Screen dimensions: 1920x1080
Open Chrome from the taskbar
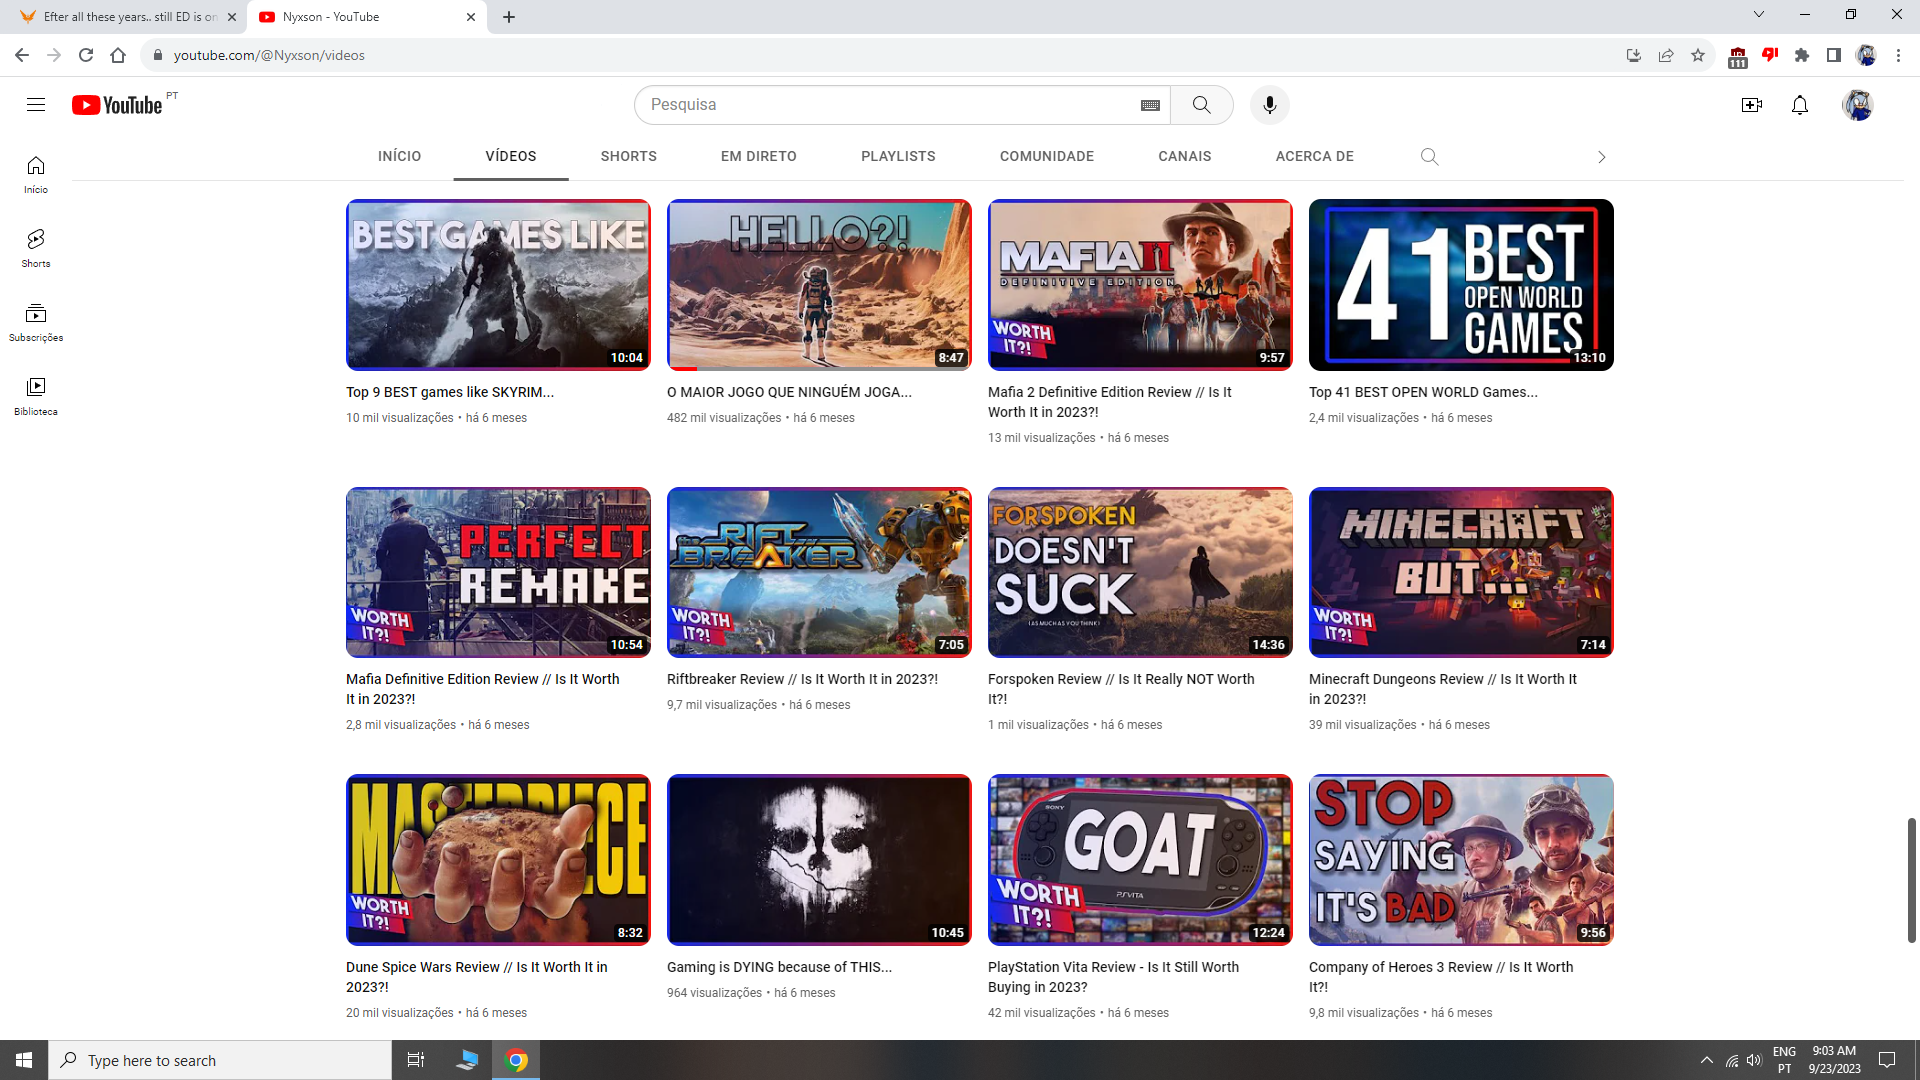pyautogui.click(x=517, y=1060)
